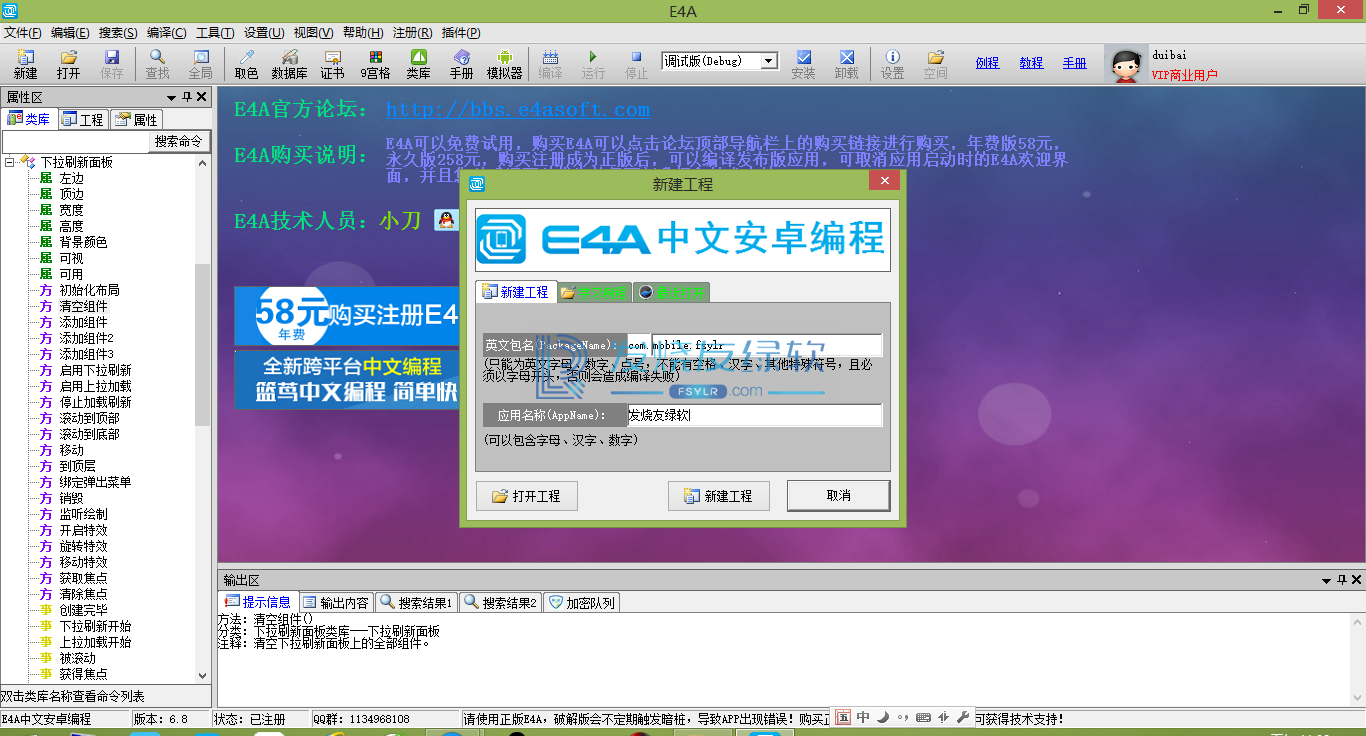Open the 9宫格 tool
The image size is (1366, 736).
375,64
